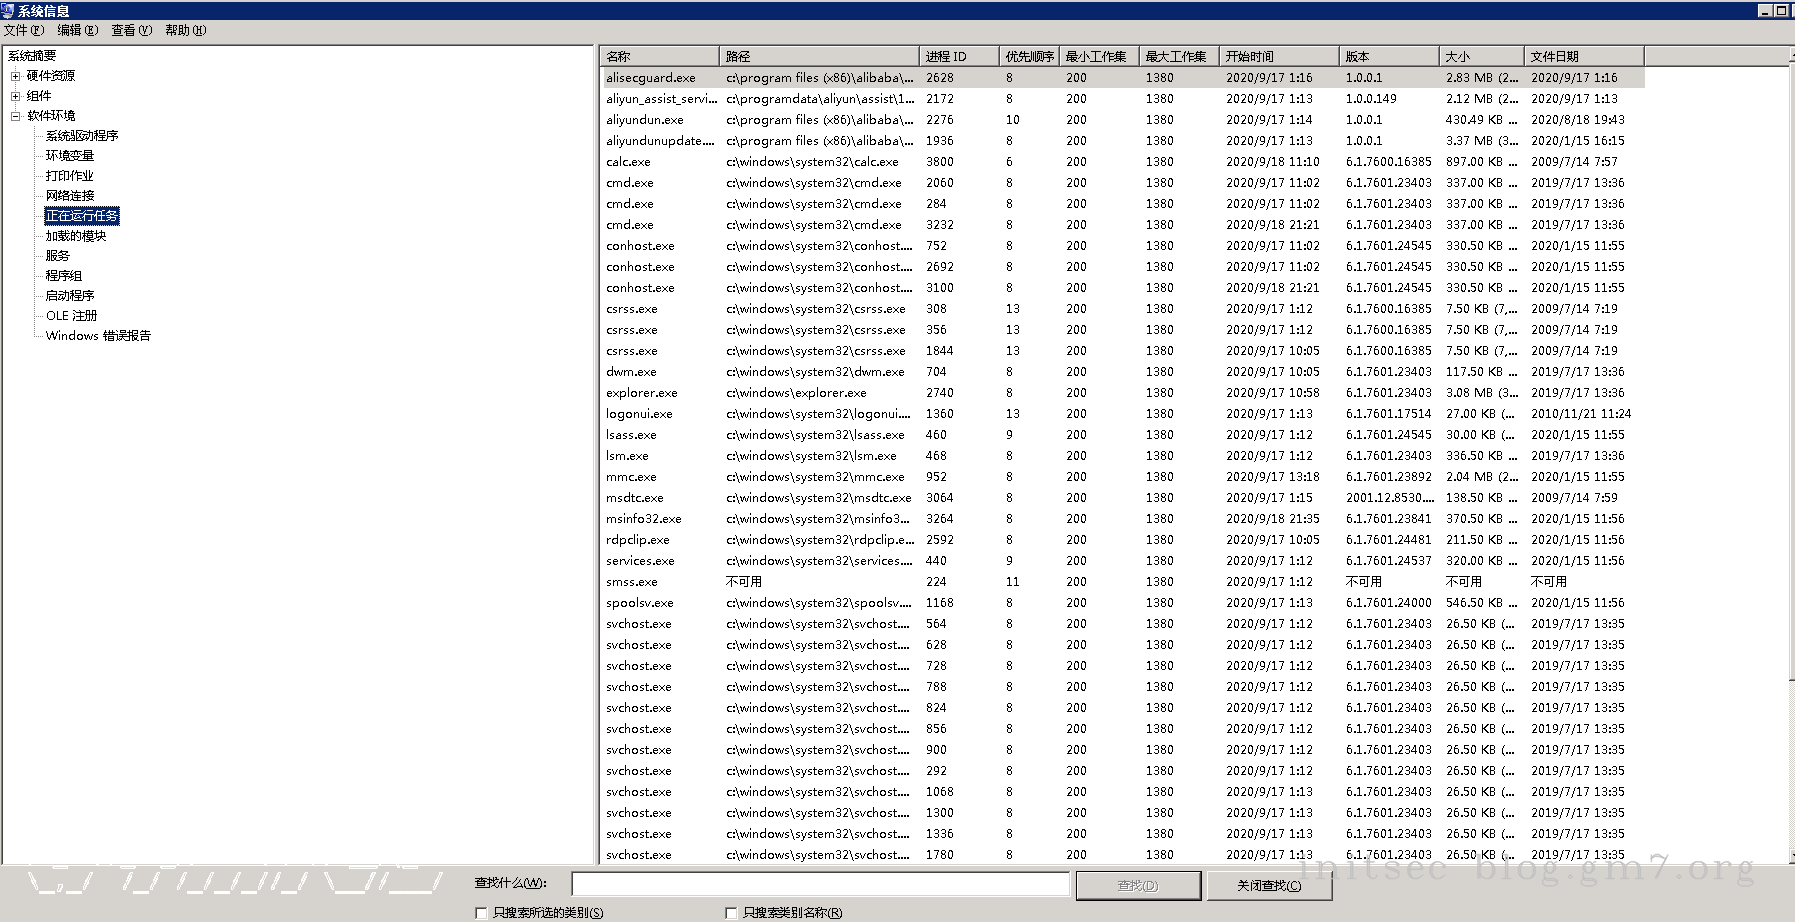Screen dimensions: 1795x922
Task: Enable 只搜索类别名称 checkbox
Action: pyautogui.click(x=731, y=912)
